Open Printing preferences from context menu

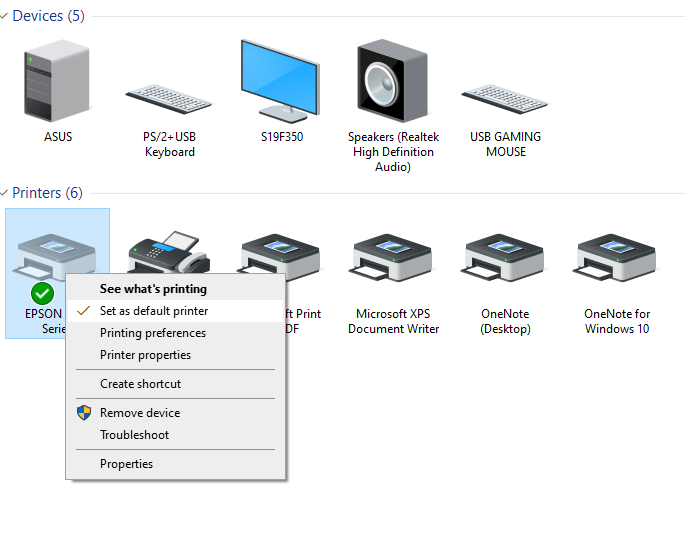153,333
